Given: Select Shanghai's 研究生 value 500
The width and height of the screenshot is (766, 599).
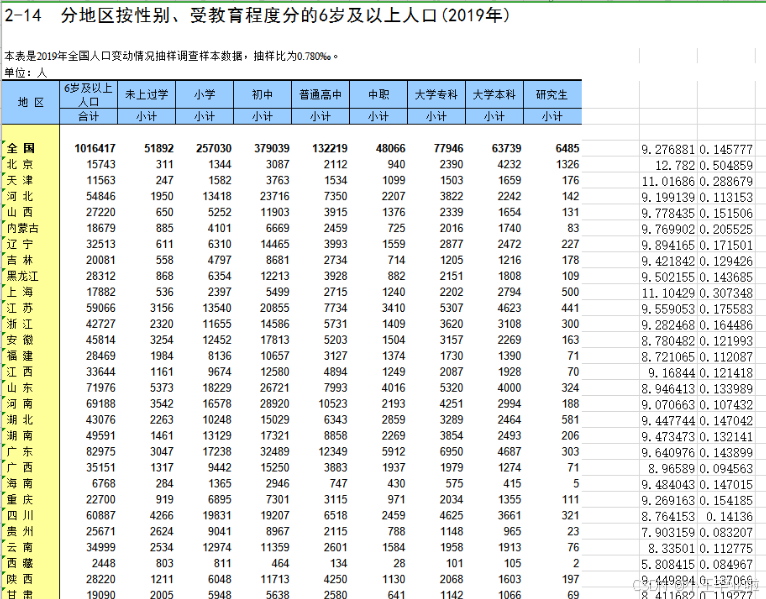Looking at the screenshot, I should (x=570, y=292).
